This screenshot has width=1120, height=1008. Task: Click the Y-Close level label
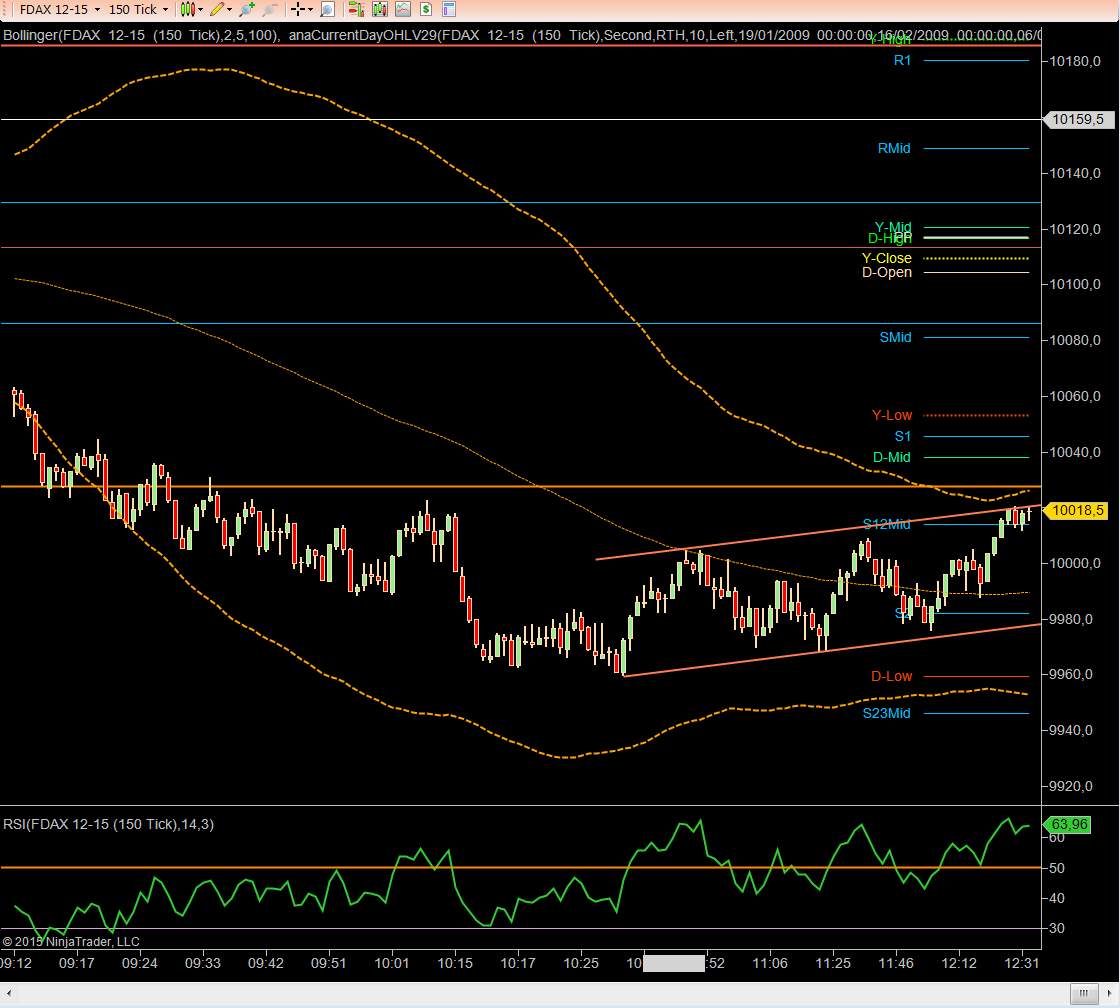pyautogui.click(x=886, y=258)
